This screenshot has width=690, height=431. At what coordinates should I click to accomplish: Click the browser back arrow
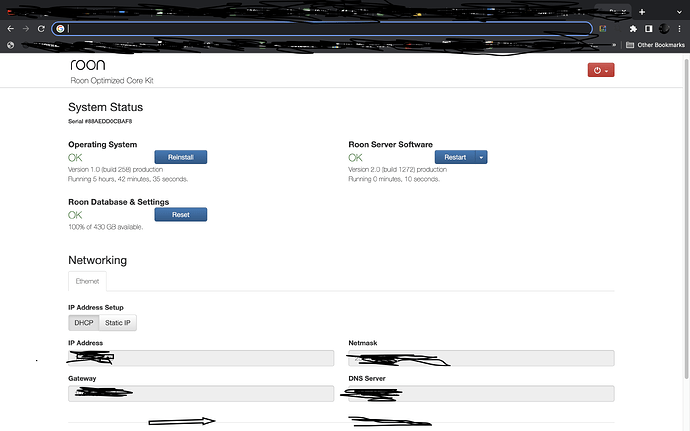click(x=11, y=29)
